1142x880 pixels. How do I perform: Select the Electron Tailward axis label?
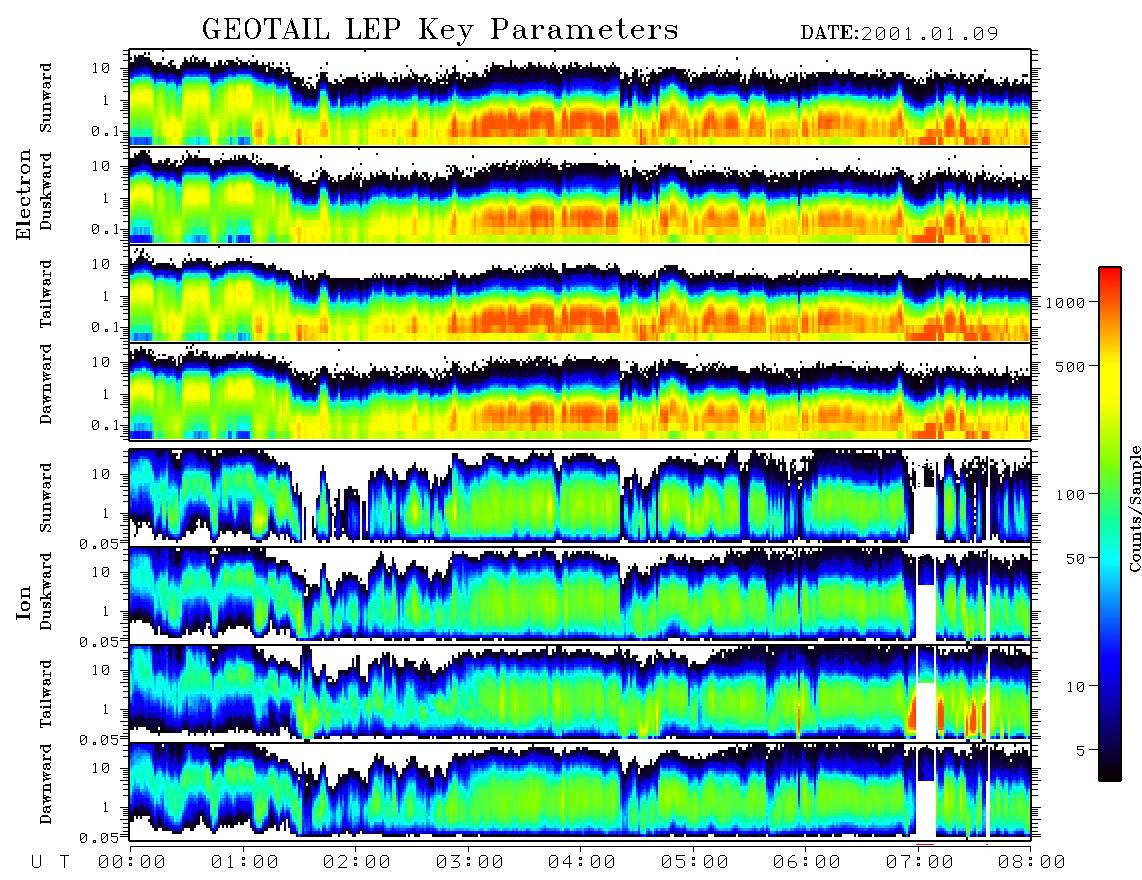pyautogui.click(x=46, y=294)
